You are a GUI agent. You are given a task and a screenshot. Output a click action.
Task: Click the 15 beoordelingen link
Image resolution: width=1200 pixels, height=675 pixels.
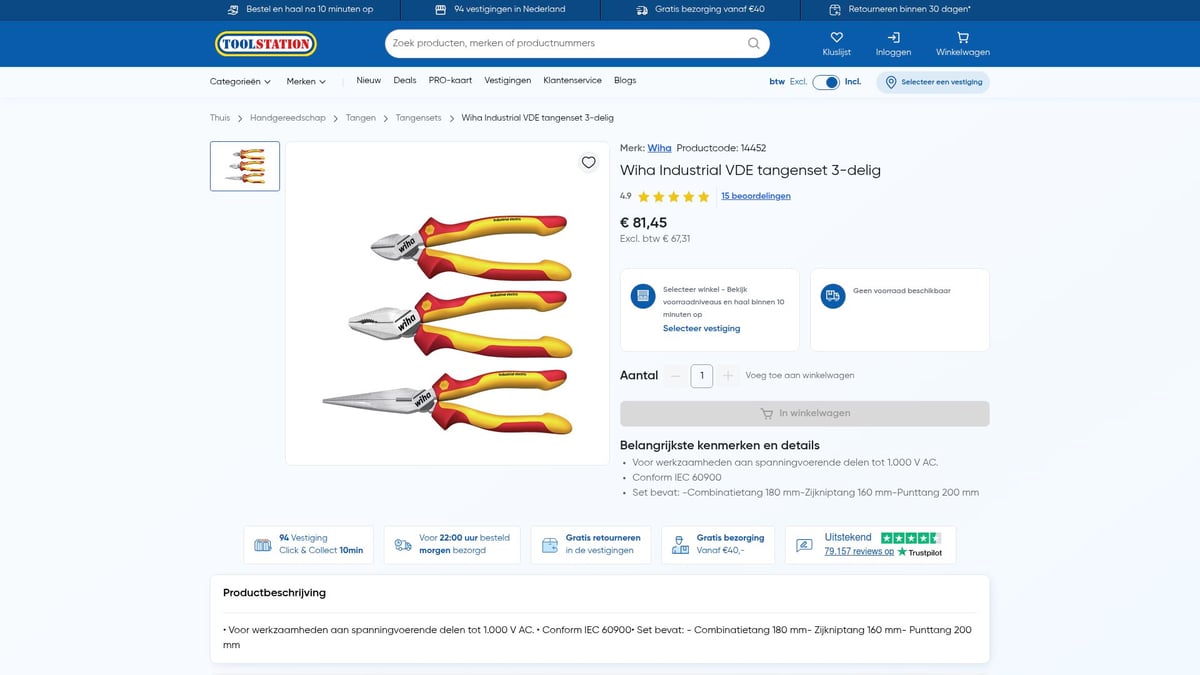point(755,196)
